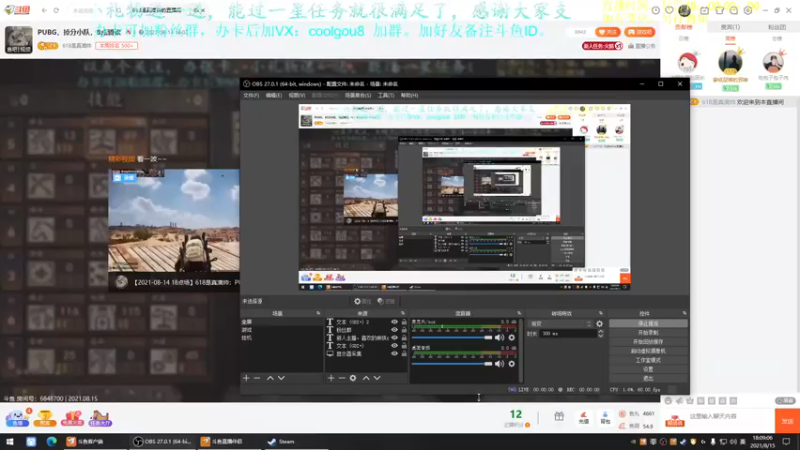The image size is (800, 450).
Task: Pop out 转场特效 dock via header icon
Action: (601, 313)
